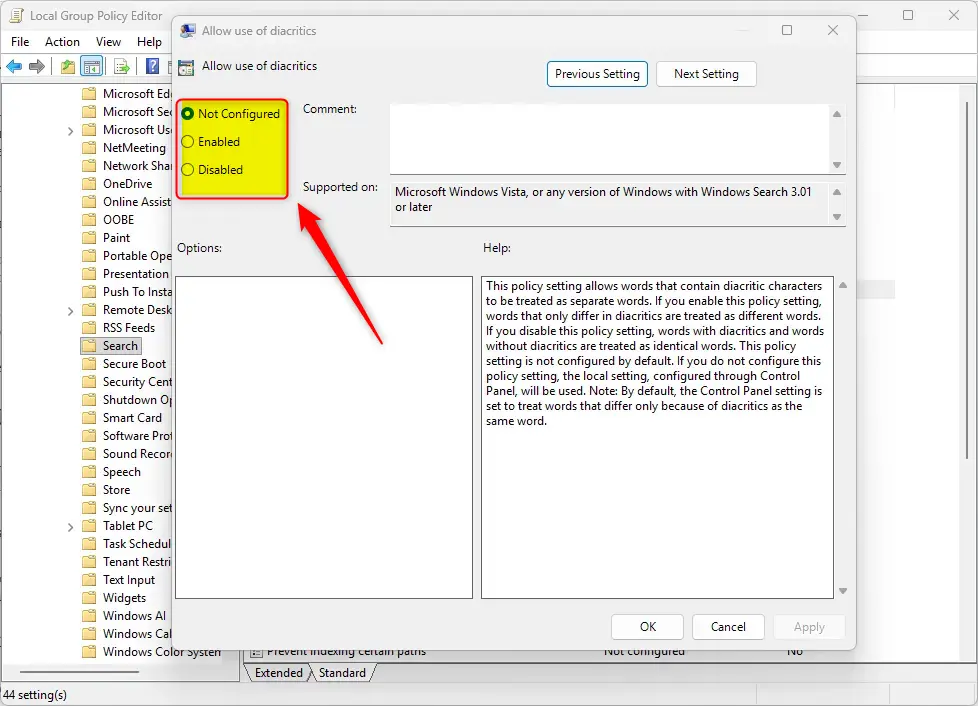
Task: Go up one level with folder-arrow icon
Action: (x=67, y=66)
